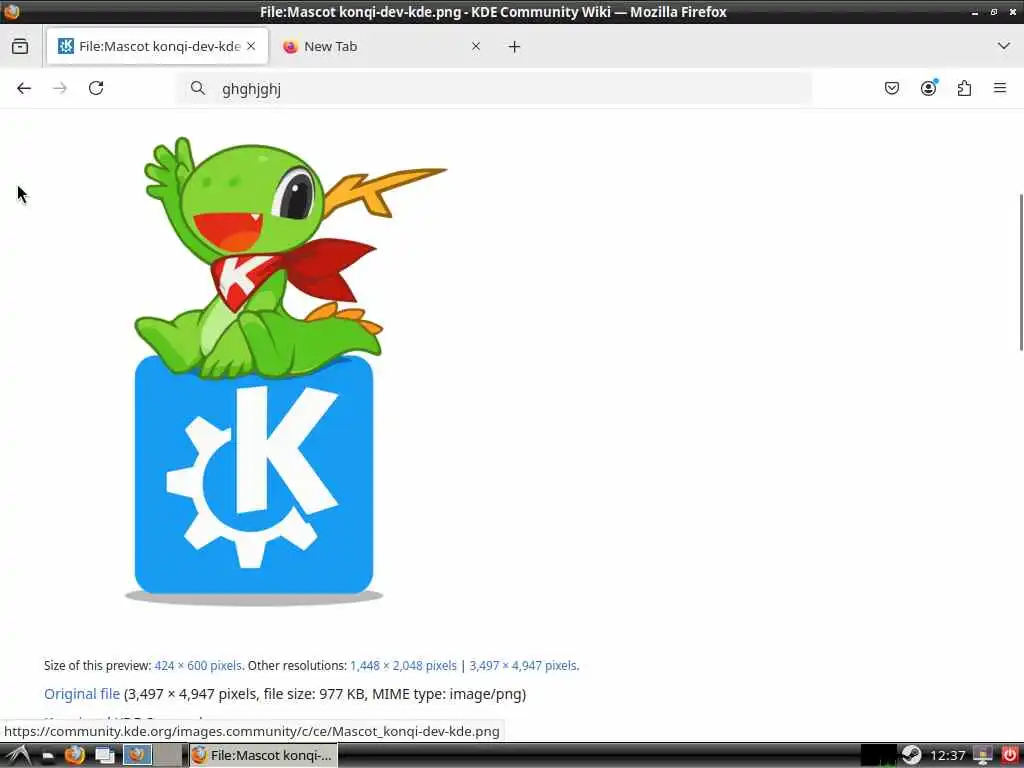
Task: Close the File:Mascot konqi-dev-kde tab
Action: tap(251, 46)
